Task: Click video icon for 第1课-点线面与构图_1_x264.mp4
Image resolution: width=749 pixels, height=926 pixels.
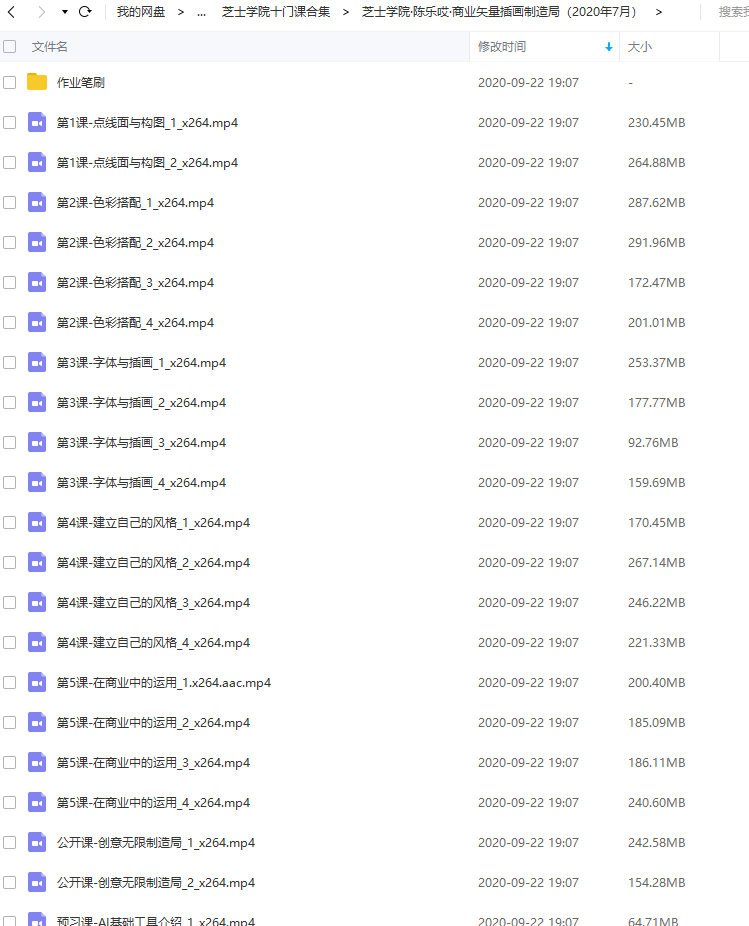Action: click(x=37, y=123)
